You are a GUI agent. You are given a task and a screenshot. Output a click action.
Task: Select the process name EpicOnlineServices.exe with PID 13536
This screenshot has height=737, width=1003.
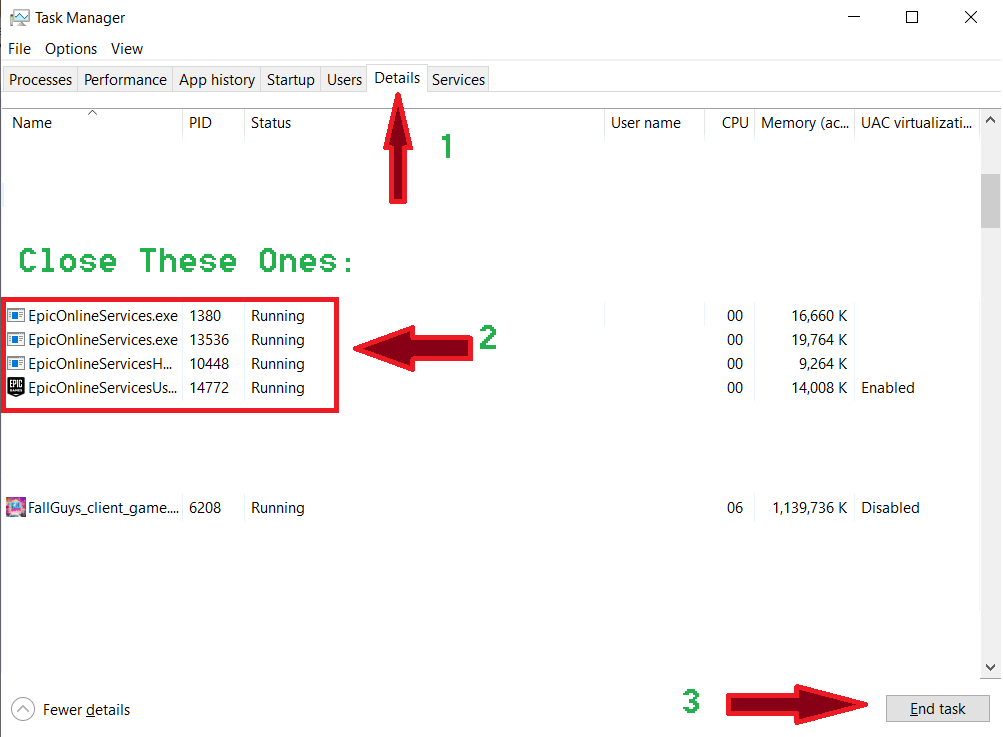pyautogui.click(x=103, y=340)
